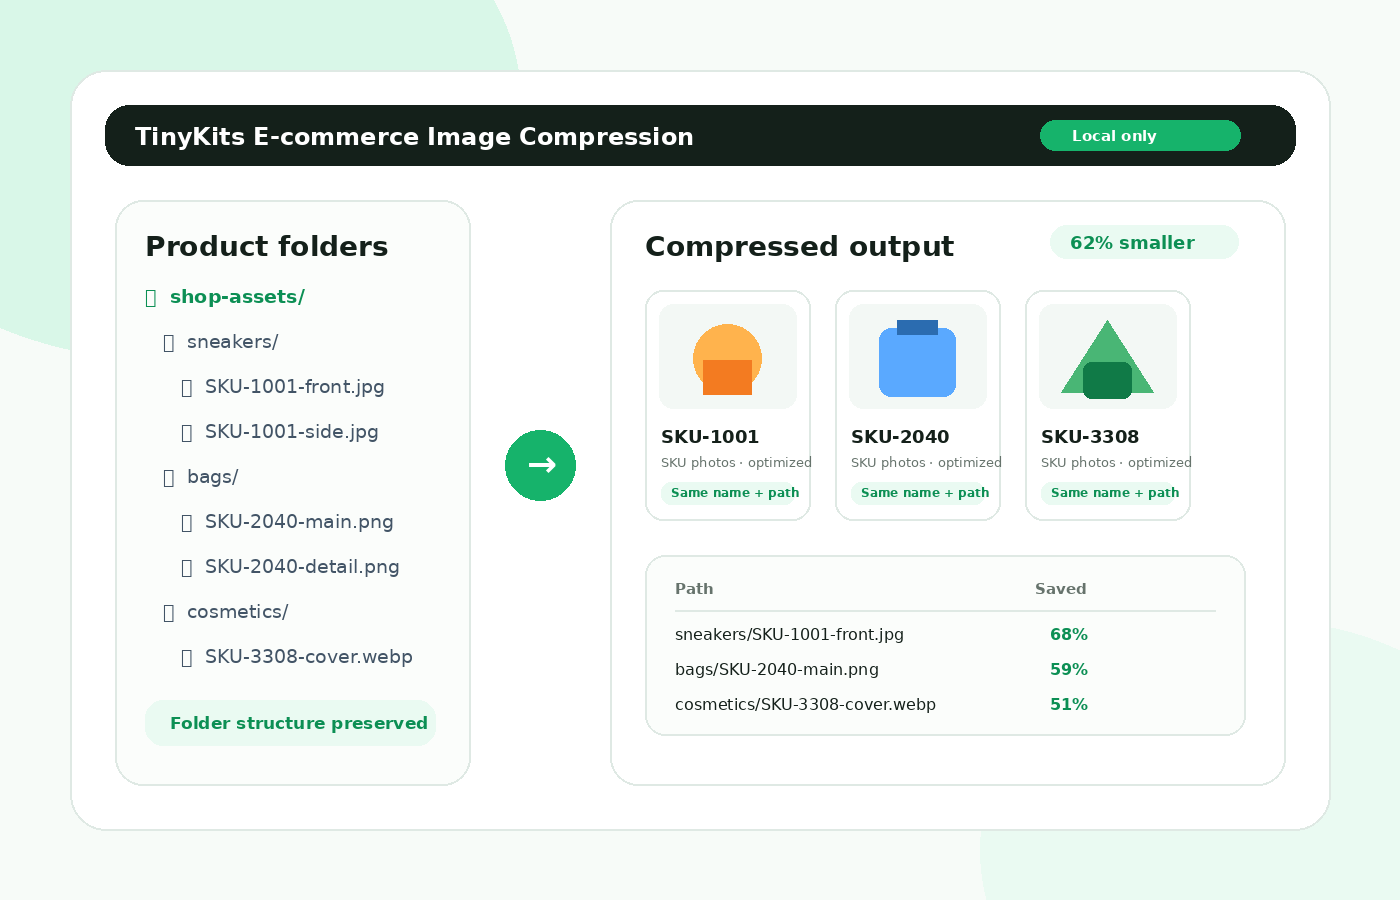Click the cosmetics/SKU-3308-cover.webp table row path
1400x900 pixels.
pyautogui.click(x=805, y=705)
